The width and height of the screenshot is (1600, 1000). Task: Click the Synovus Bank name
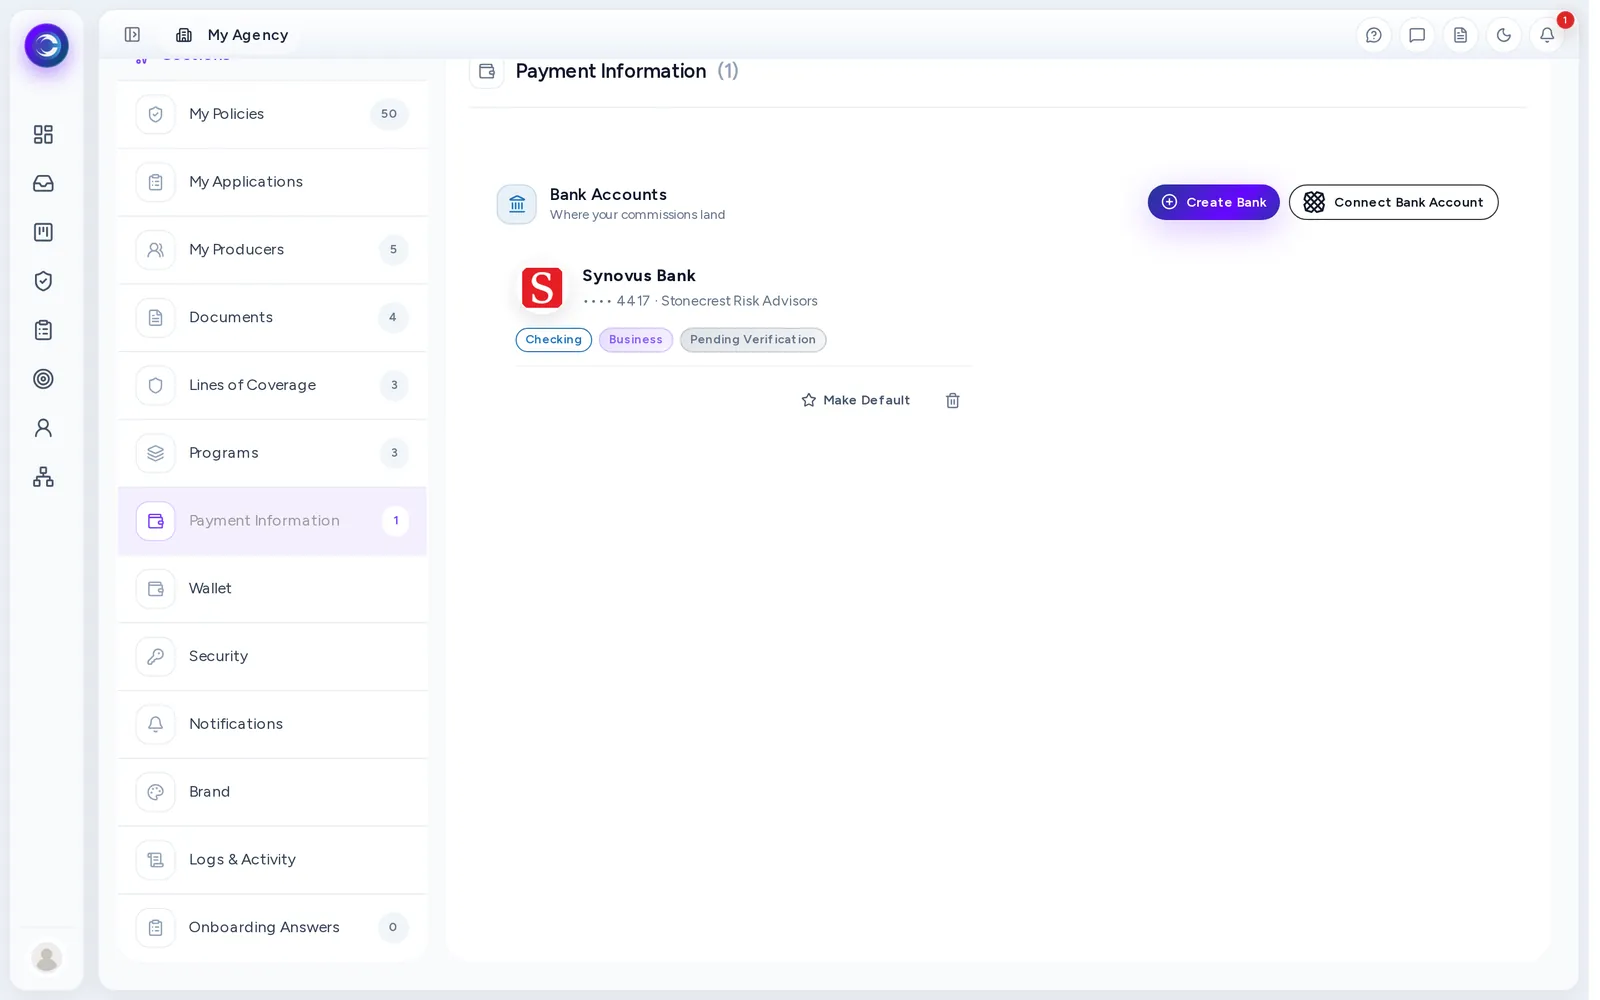pyautogui.click(x=639, y=276)
